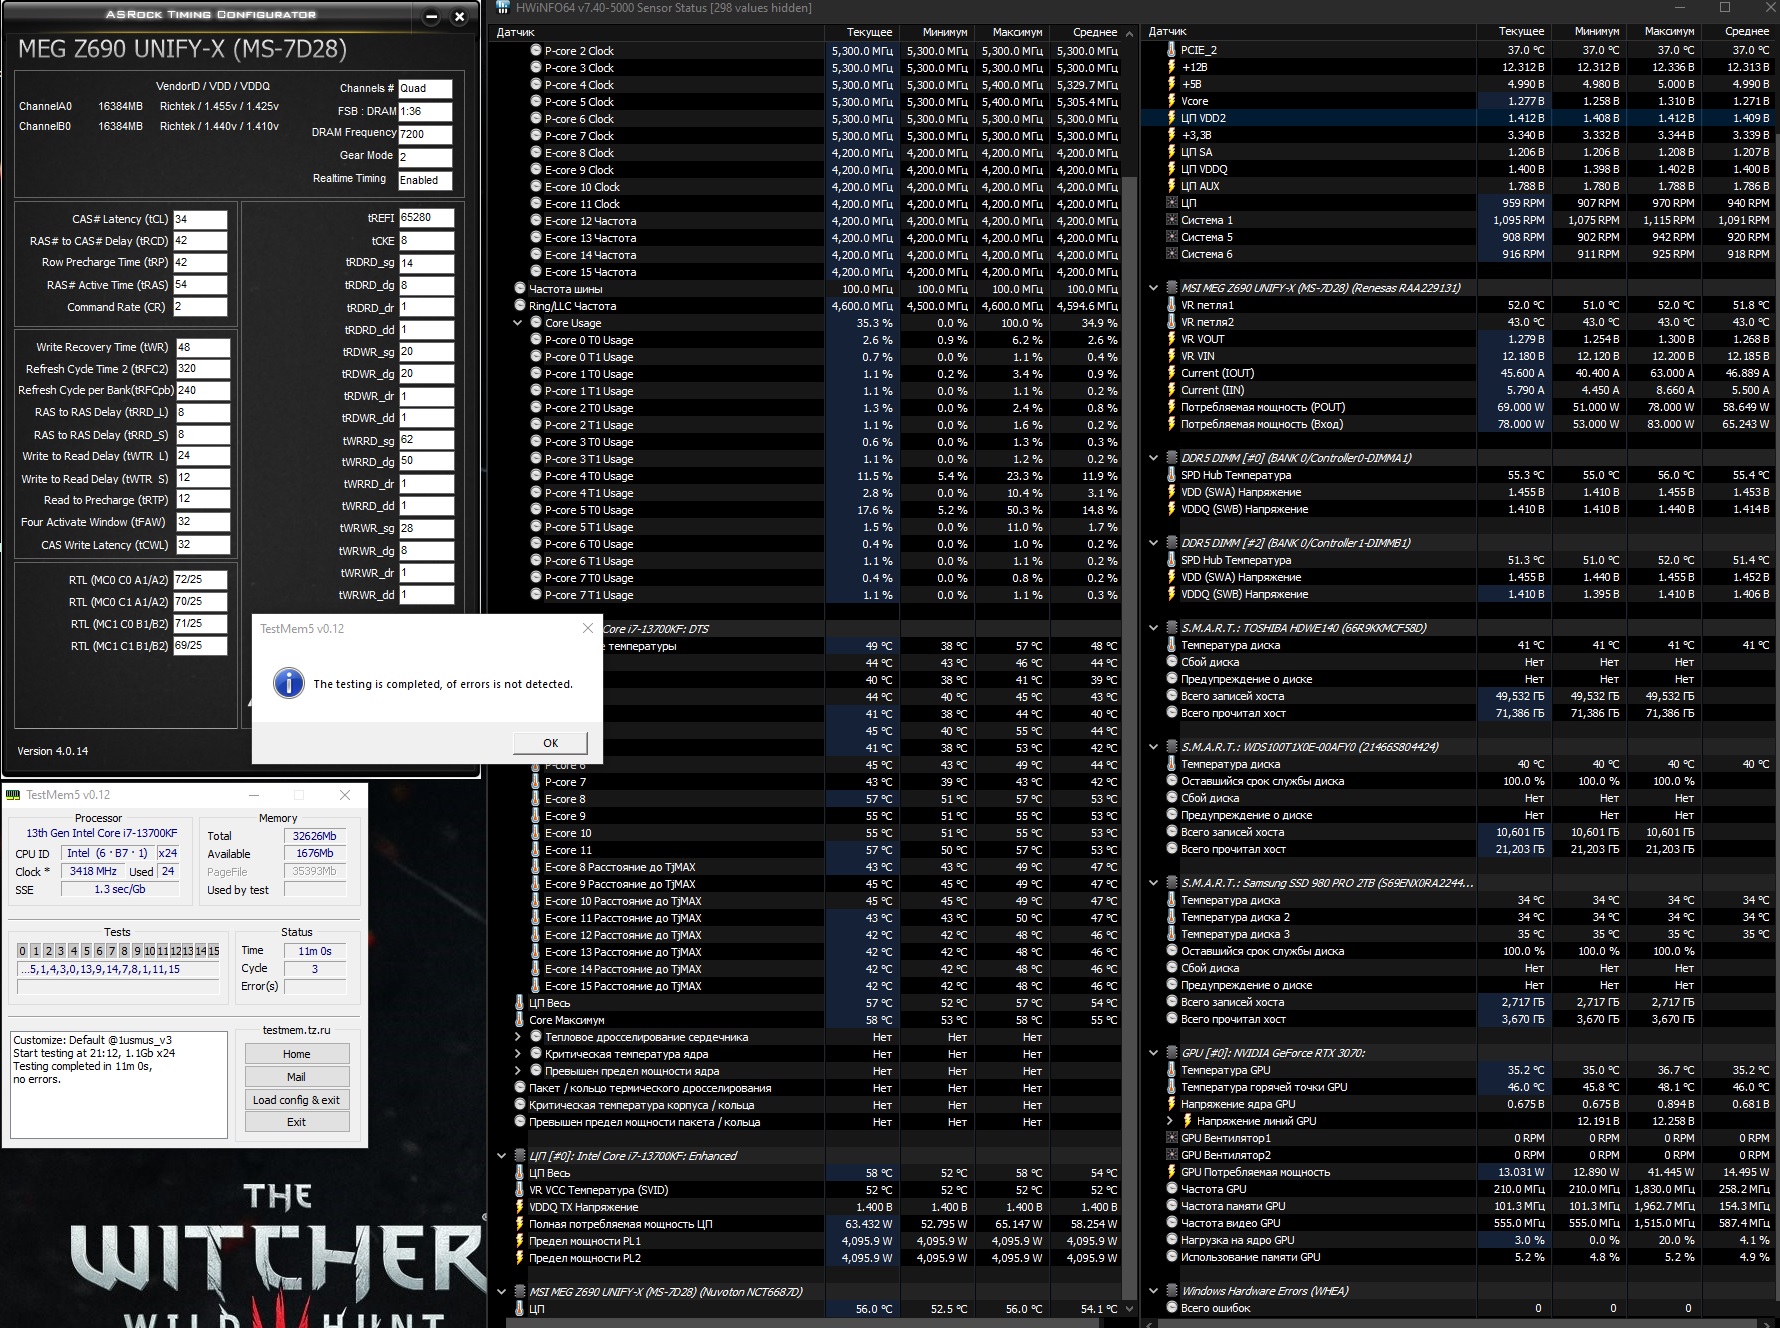1780x1328 pixels.
Task: Click the scroll-up arrow of the left sensor list
Action: point(1130,34)
